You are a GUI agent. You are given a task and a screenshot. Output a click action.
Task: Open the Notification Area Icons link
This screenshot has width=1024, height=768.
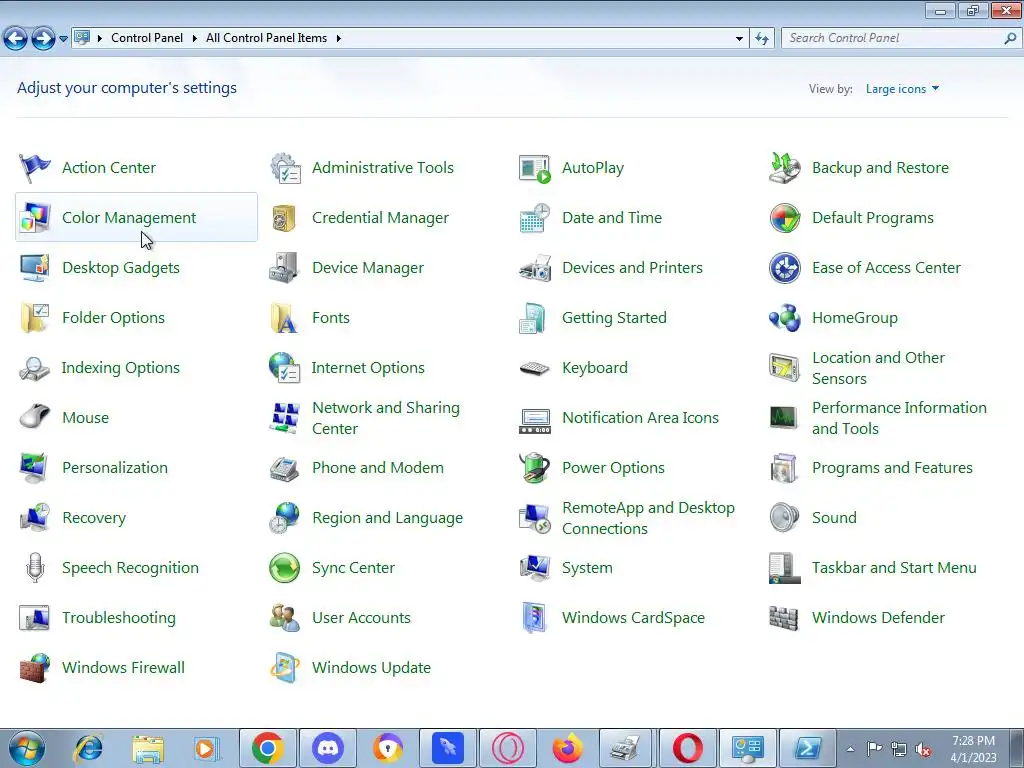tap(641, 417)
